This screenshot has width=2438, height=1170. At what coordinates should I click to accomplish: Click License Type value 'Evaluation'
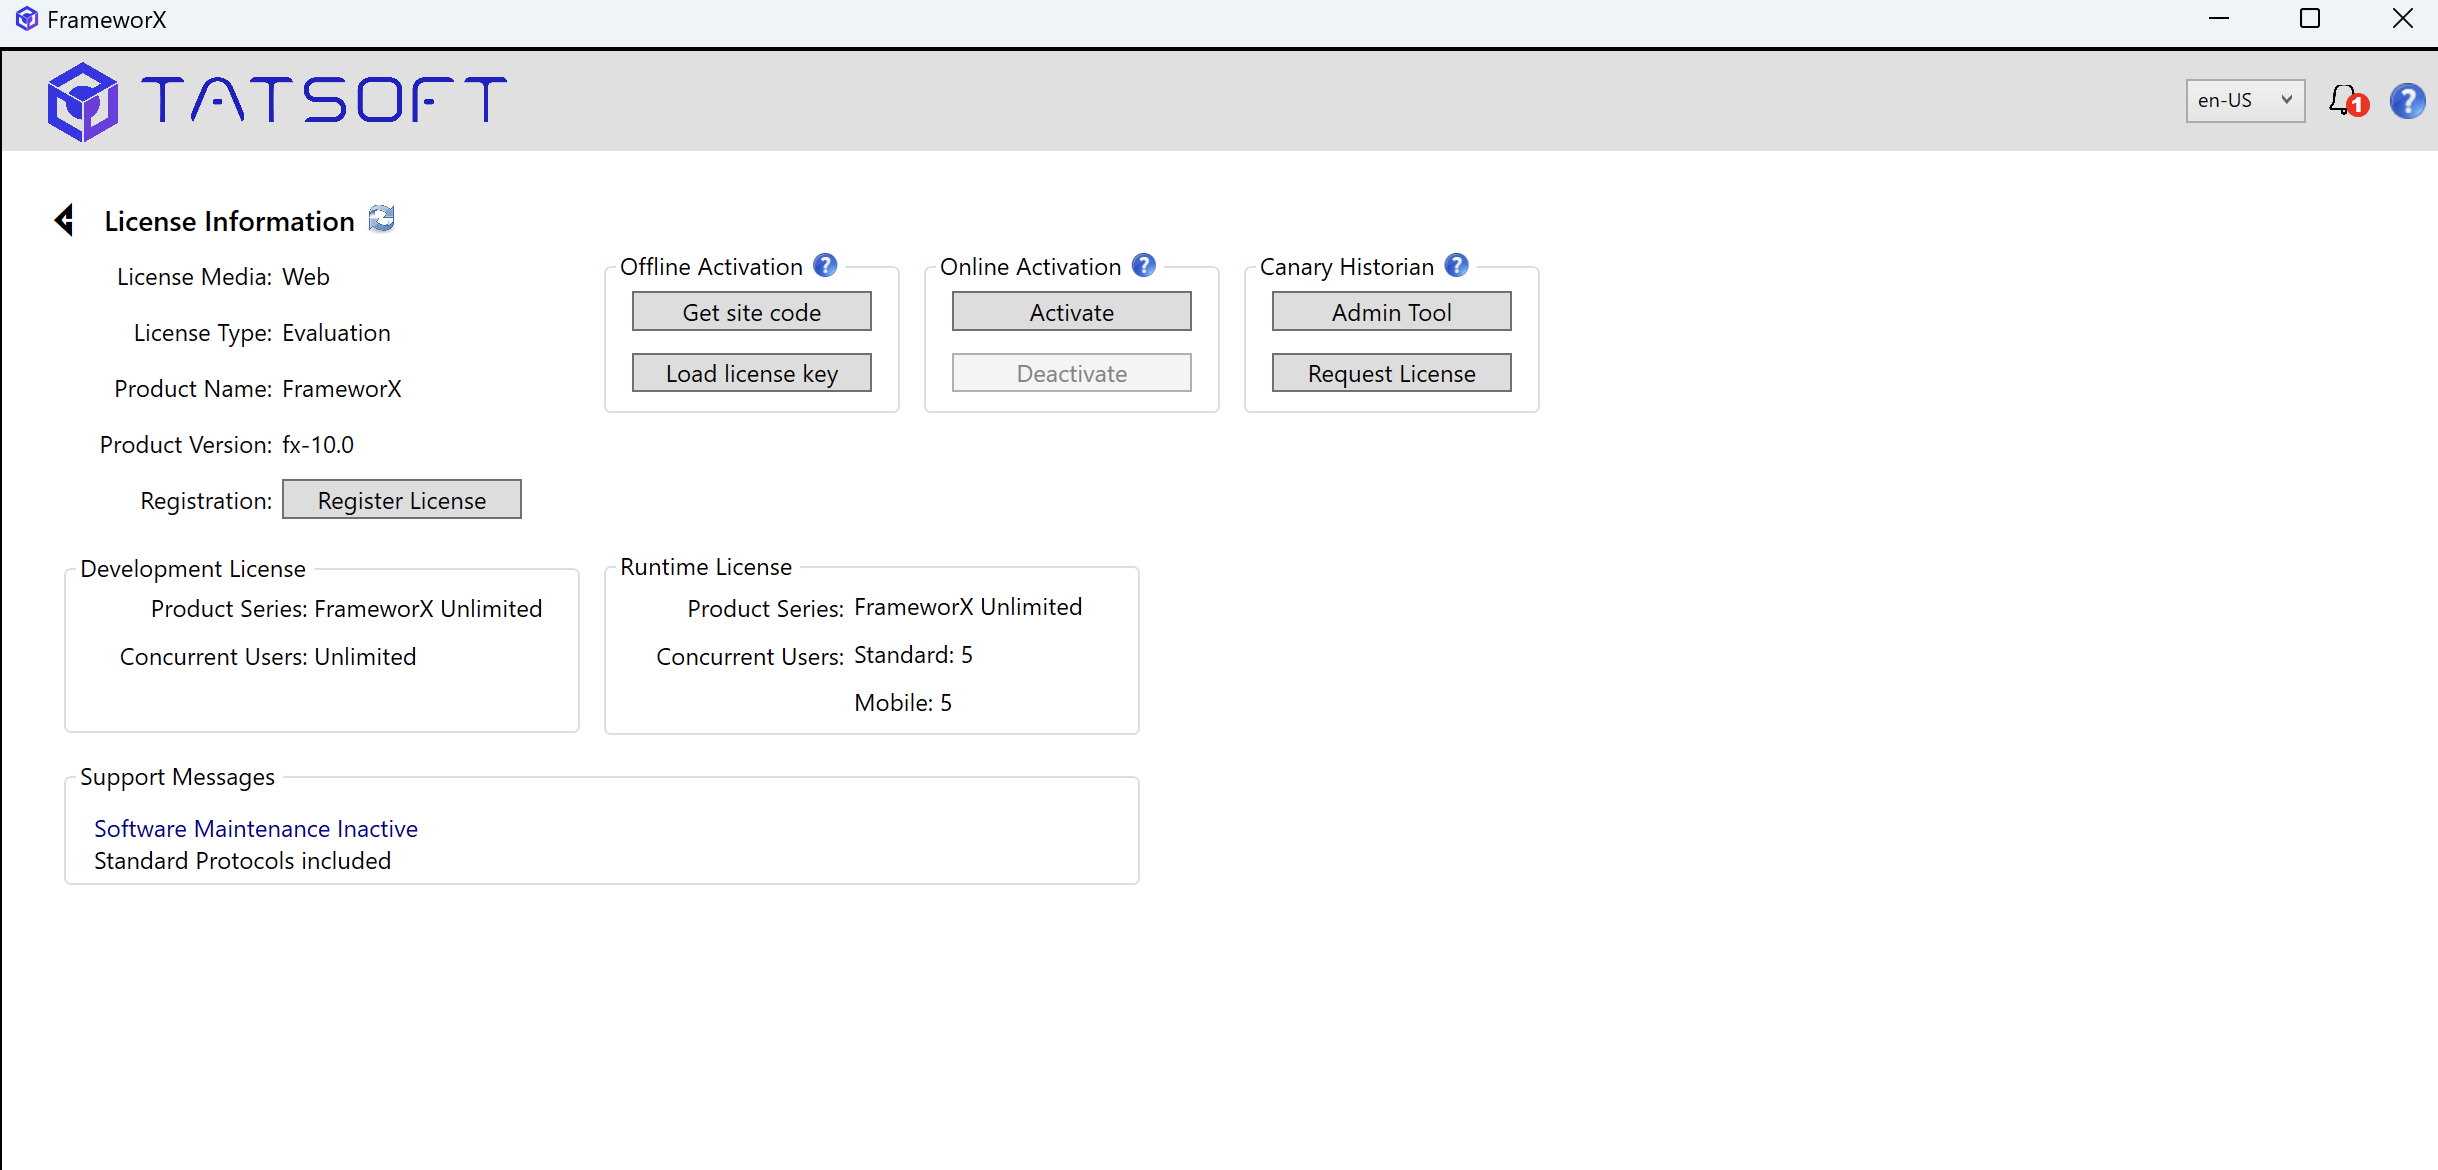[x=337, y=333]
